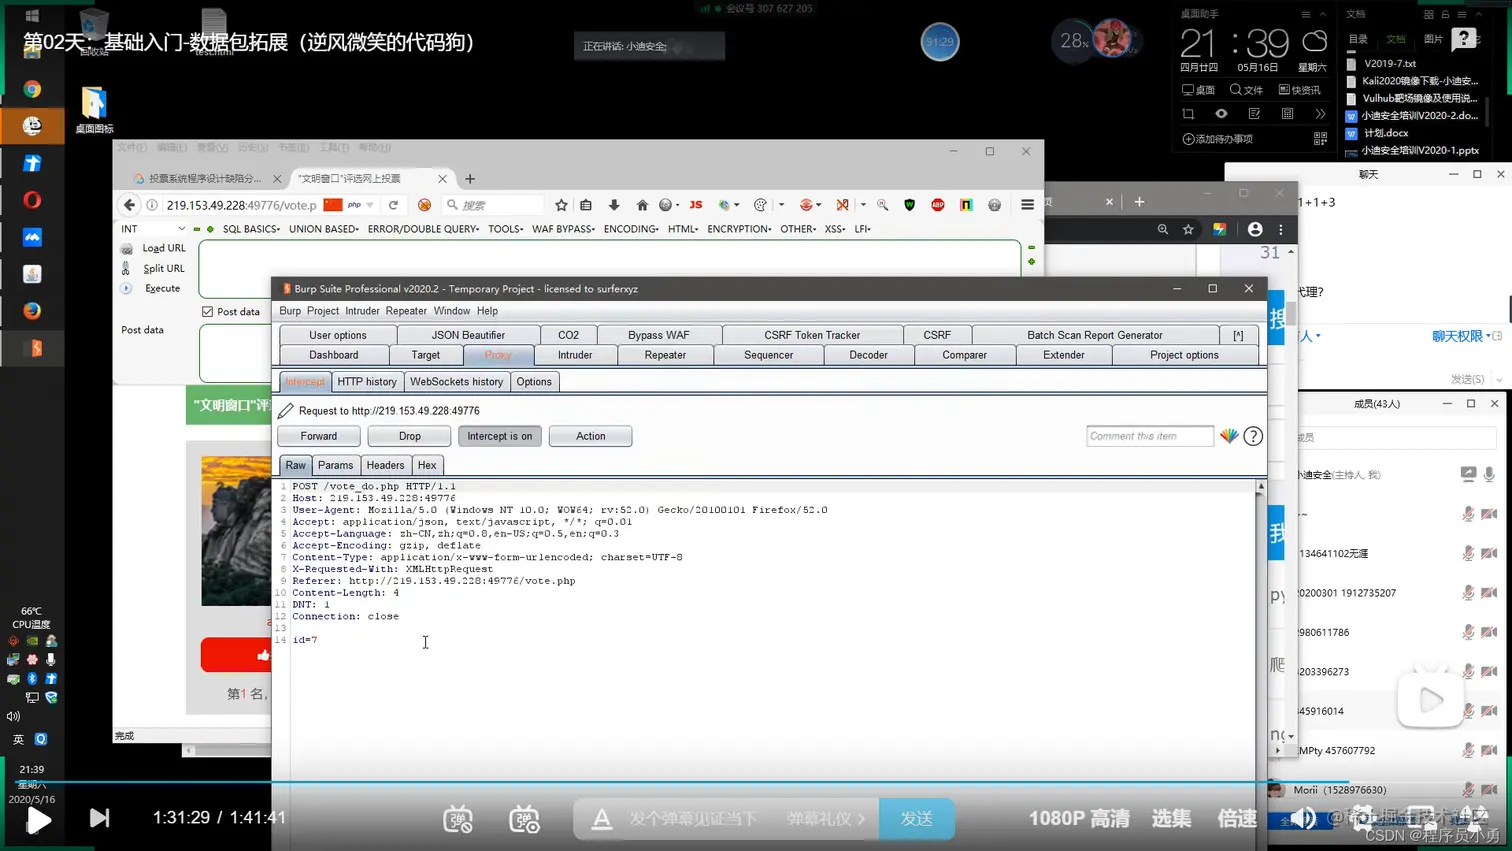Go to Firefox home icon
This screenshot has width=1512, height=851.
(642, 205)
